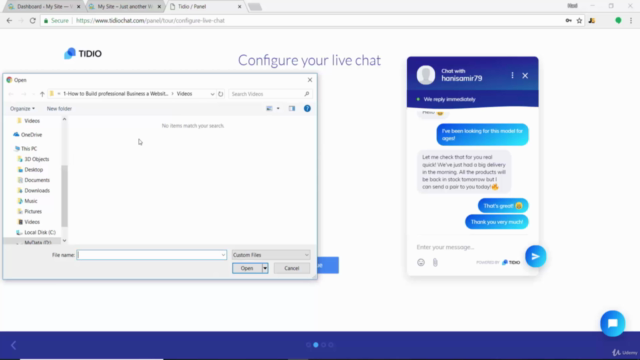Open Desktop in navigation tree

coord(30,170)
